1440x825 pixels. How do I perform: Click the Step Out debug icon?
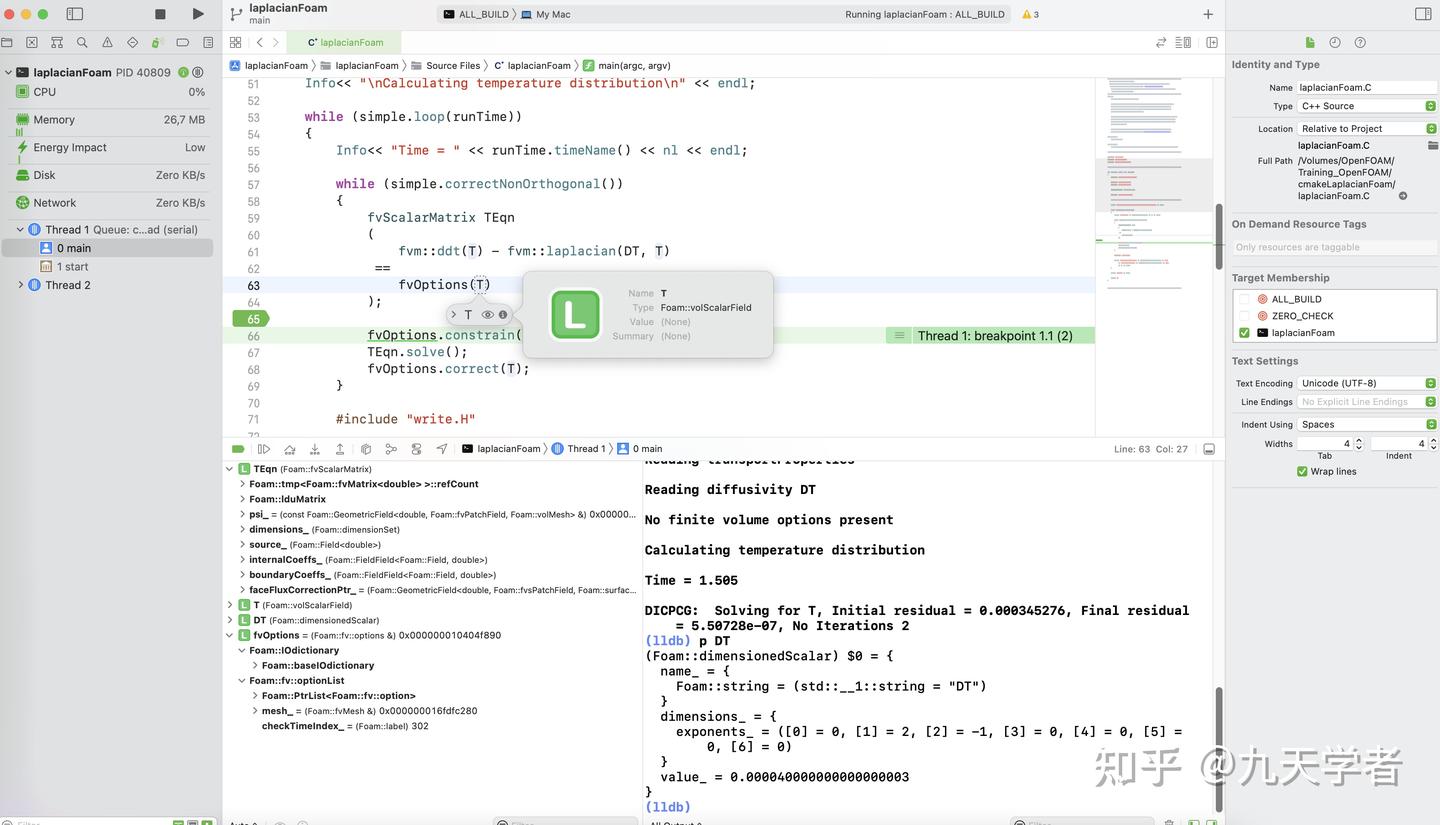tap(340, 448)
